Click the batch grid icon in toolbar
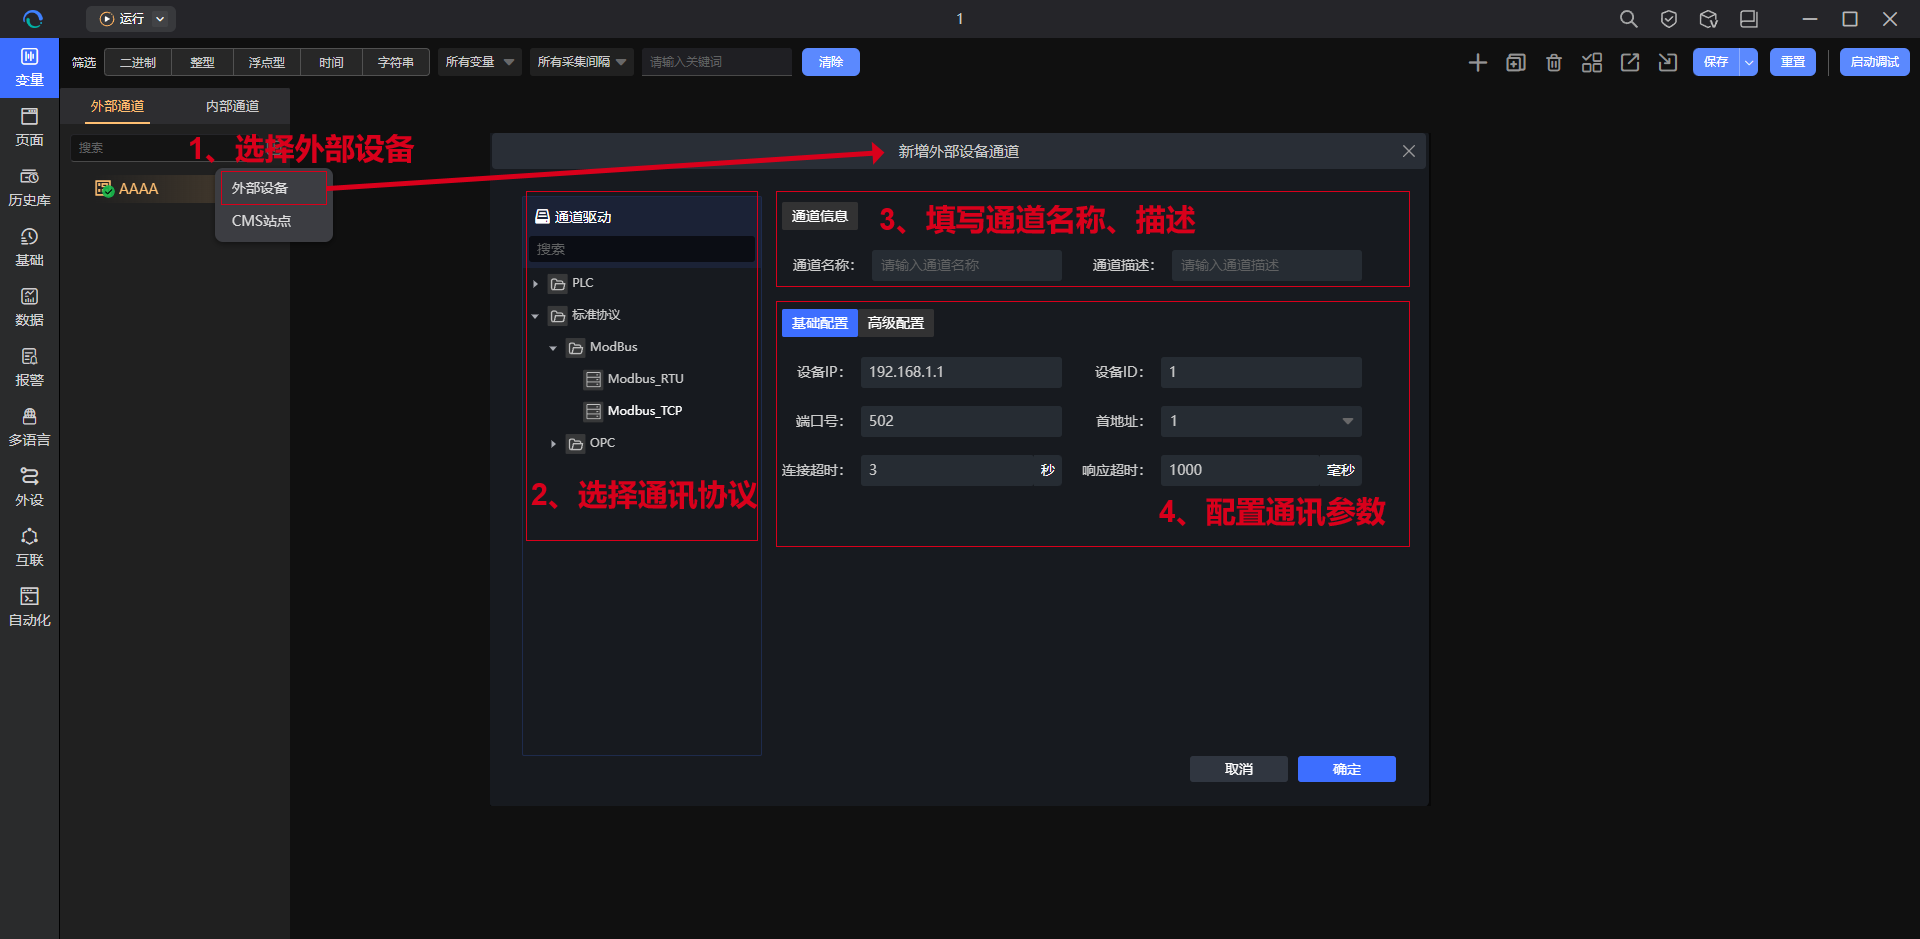The width and height of the screenshot is (1920, 939). point(1591,63)
